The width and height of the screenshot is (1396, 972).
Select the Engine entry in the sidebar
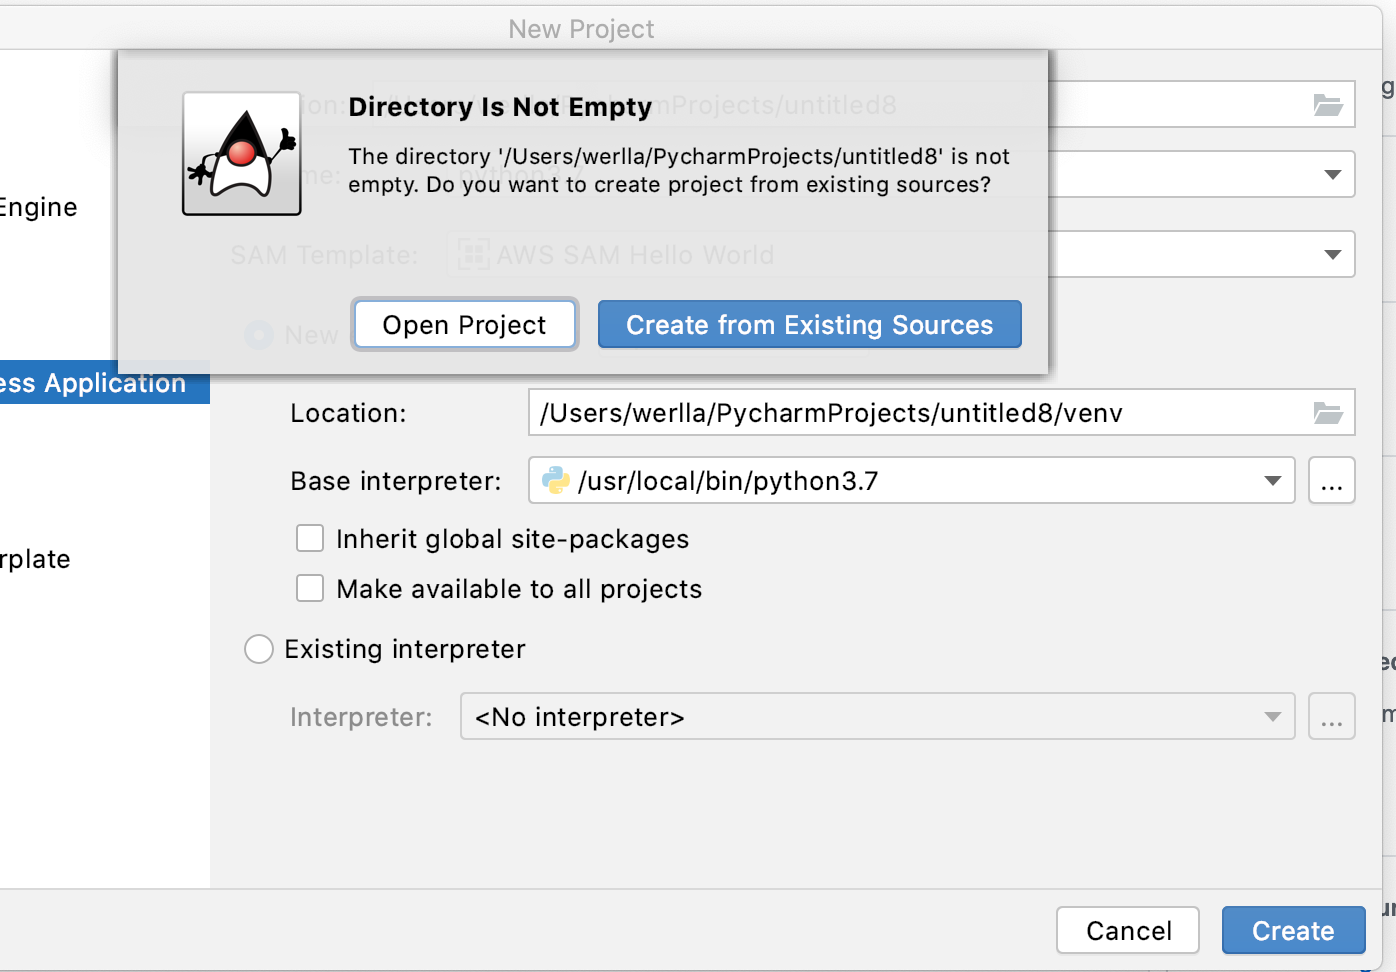(40, 207)
